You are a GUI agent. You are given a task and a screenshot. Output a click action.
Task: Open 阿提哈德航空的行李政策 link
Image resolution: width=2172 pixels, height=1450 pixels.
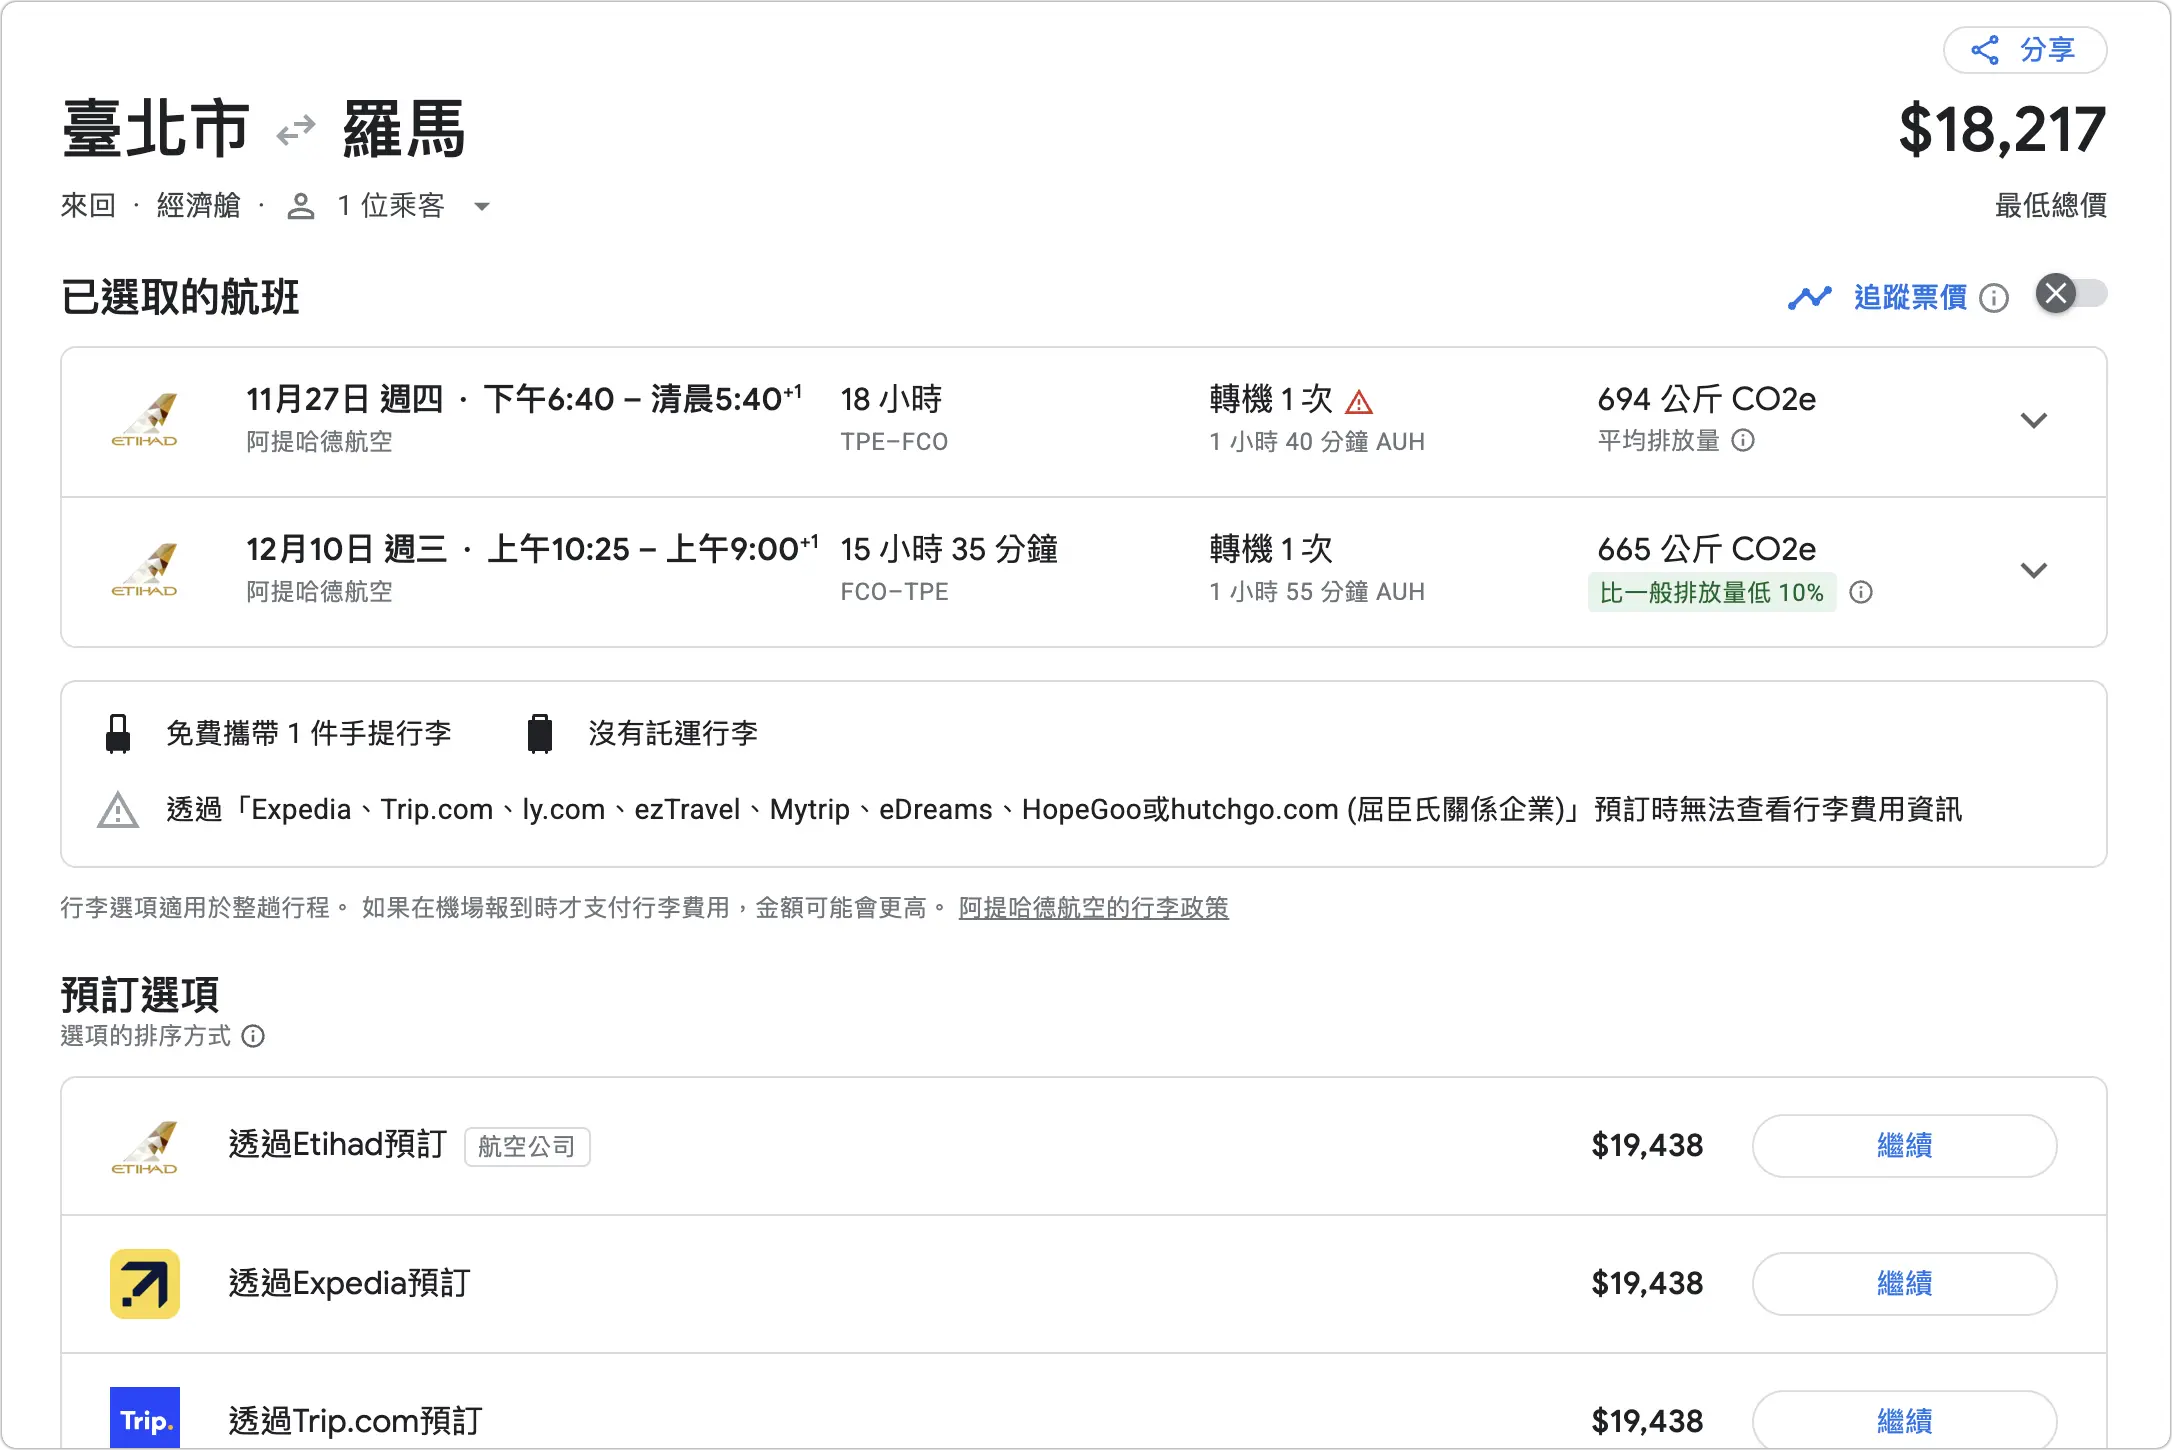(x=1094, y=907)
